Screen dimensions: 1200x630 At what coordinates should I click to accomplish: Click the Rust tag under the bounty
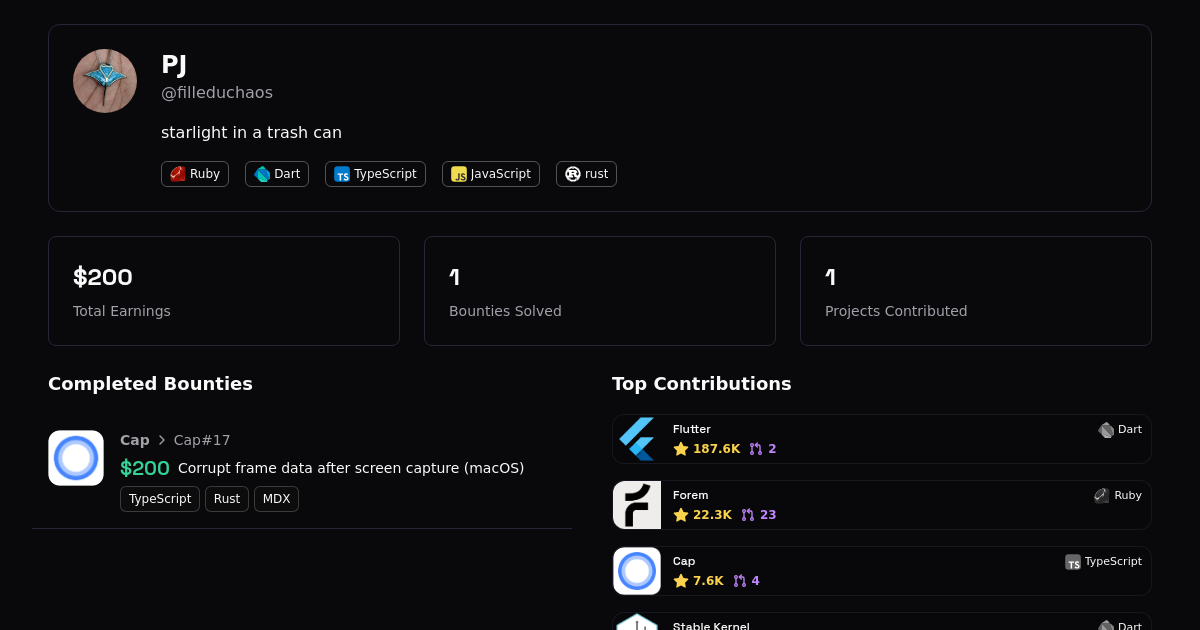227,499
